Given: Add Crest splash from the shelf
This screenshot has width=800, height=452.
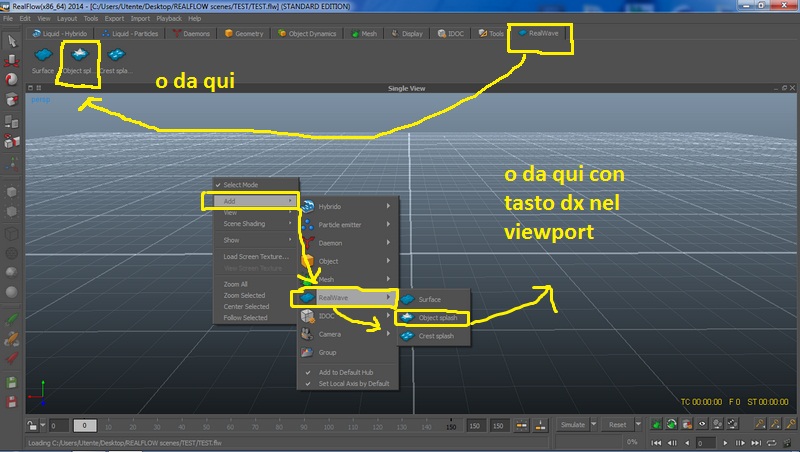Looking at the screenshot, I should pyautogui.click(x=116, y=60).
